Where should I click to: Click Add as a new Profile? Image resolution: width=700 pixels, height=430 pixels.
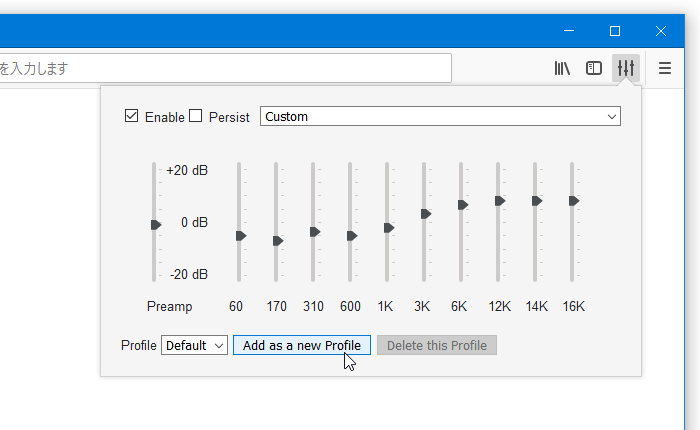coord(302,345)
